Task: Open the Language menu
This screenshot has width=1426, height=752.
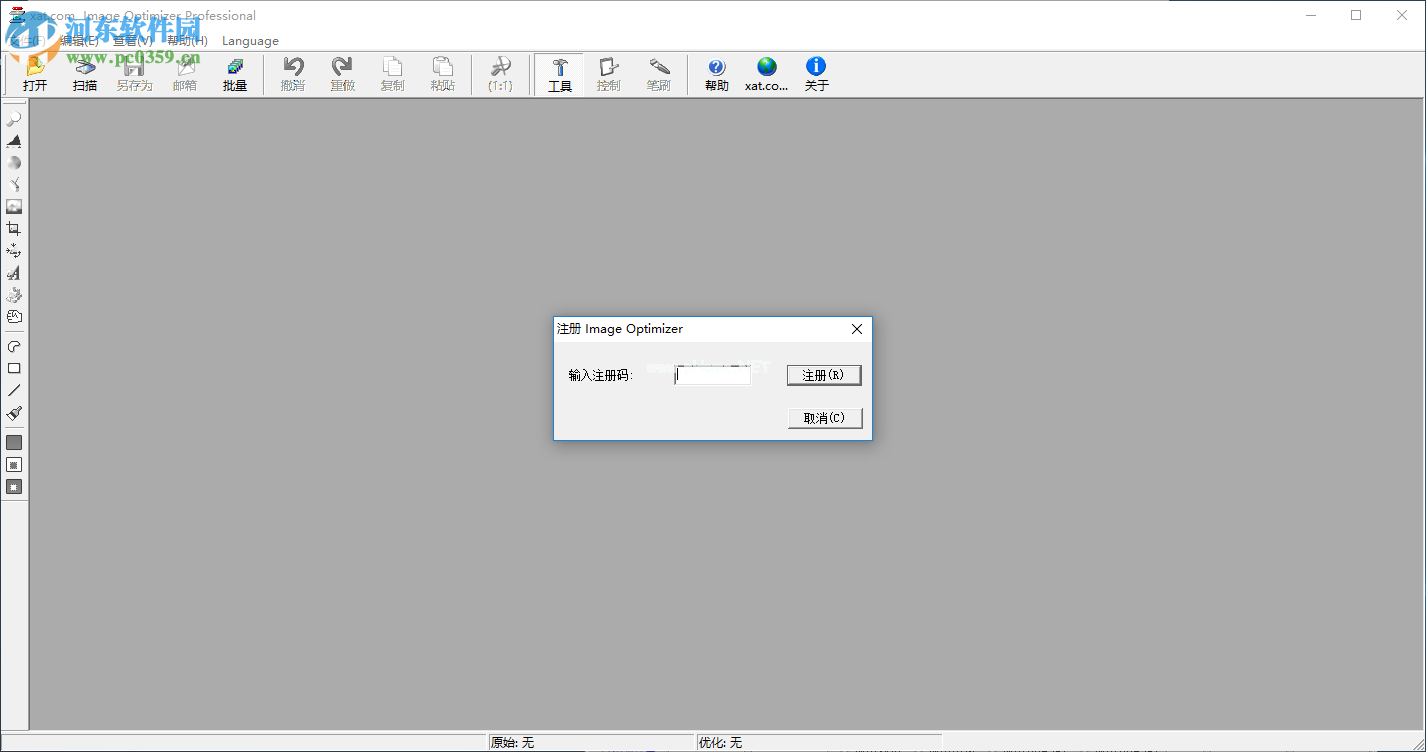Action: point(250,41)
